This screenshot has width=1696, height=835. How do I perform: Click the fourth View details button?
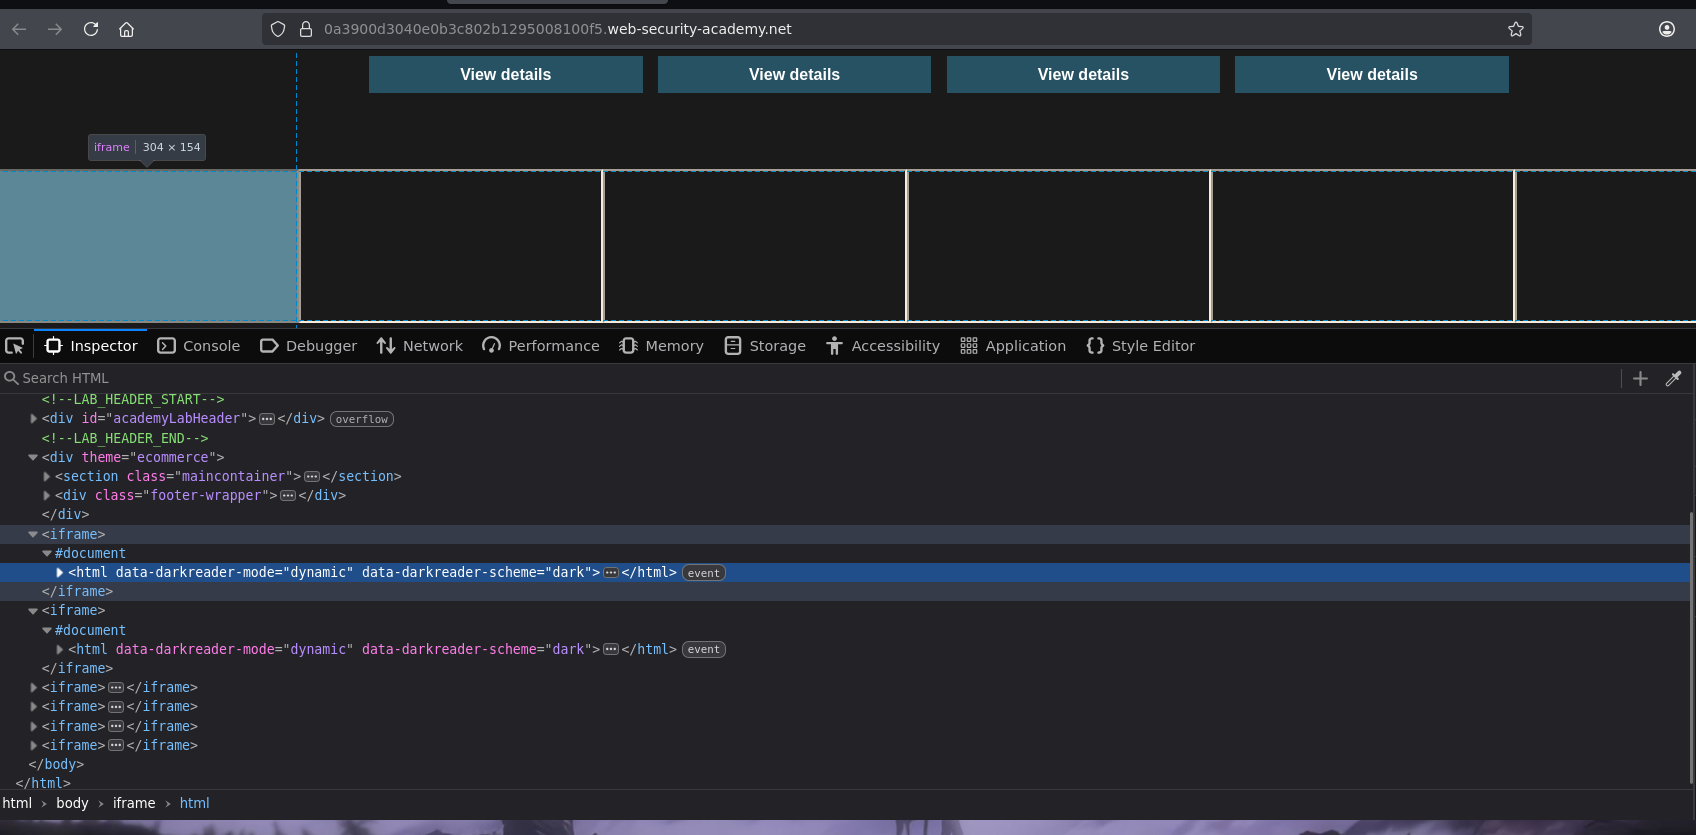pyautogui.click(x=1372, y=75)
